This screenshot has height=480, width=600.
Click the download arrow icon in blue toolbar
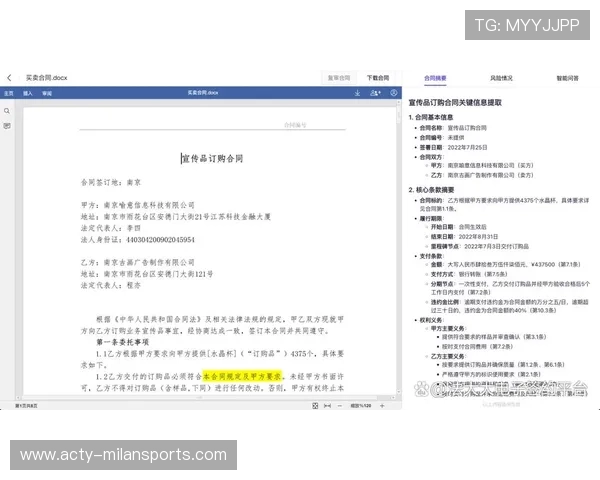(x=357, y=93)
